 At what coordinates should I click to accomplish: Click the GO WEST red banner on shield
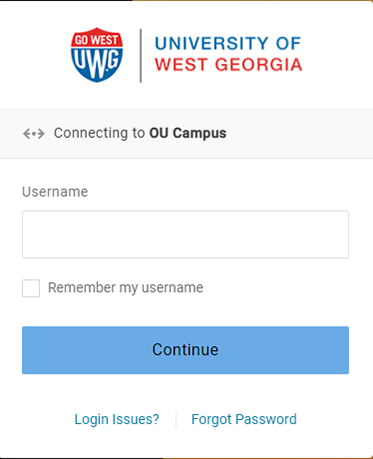tap(97, 40)
